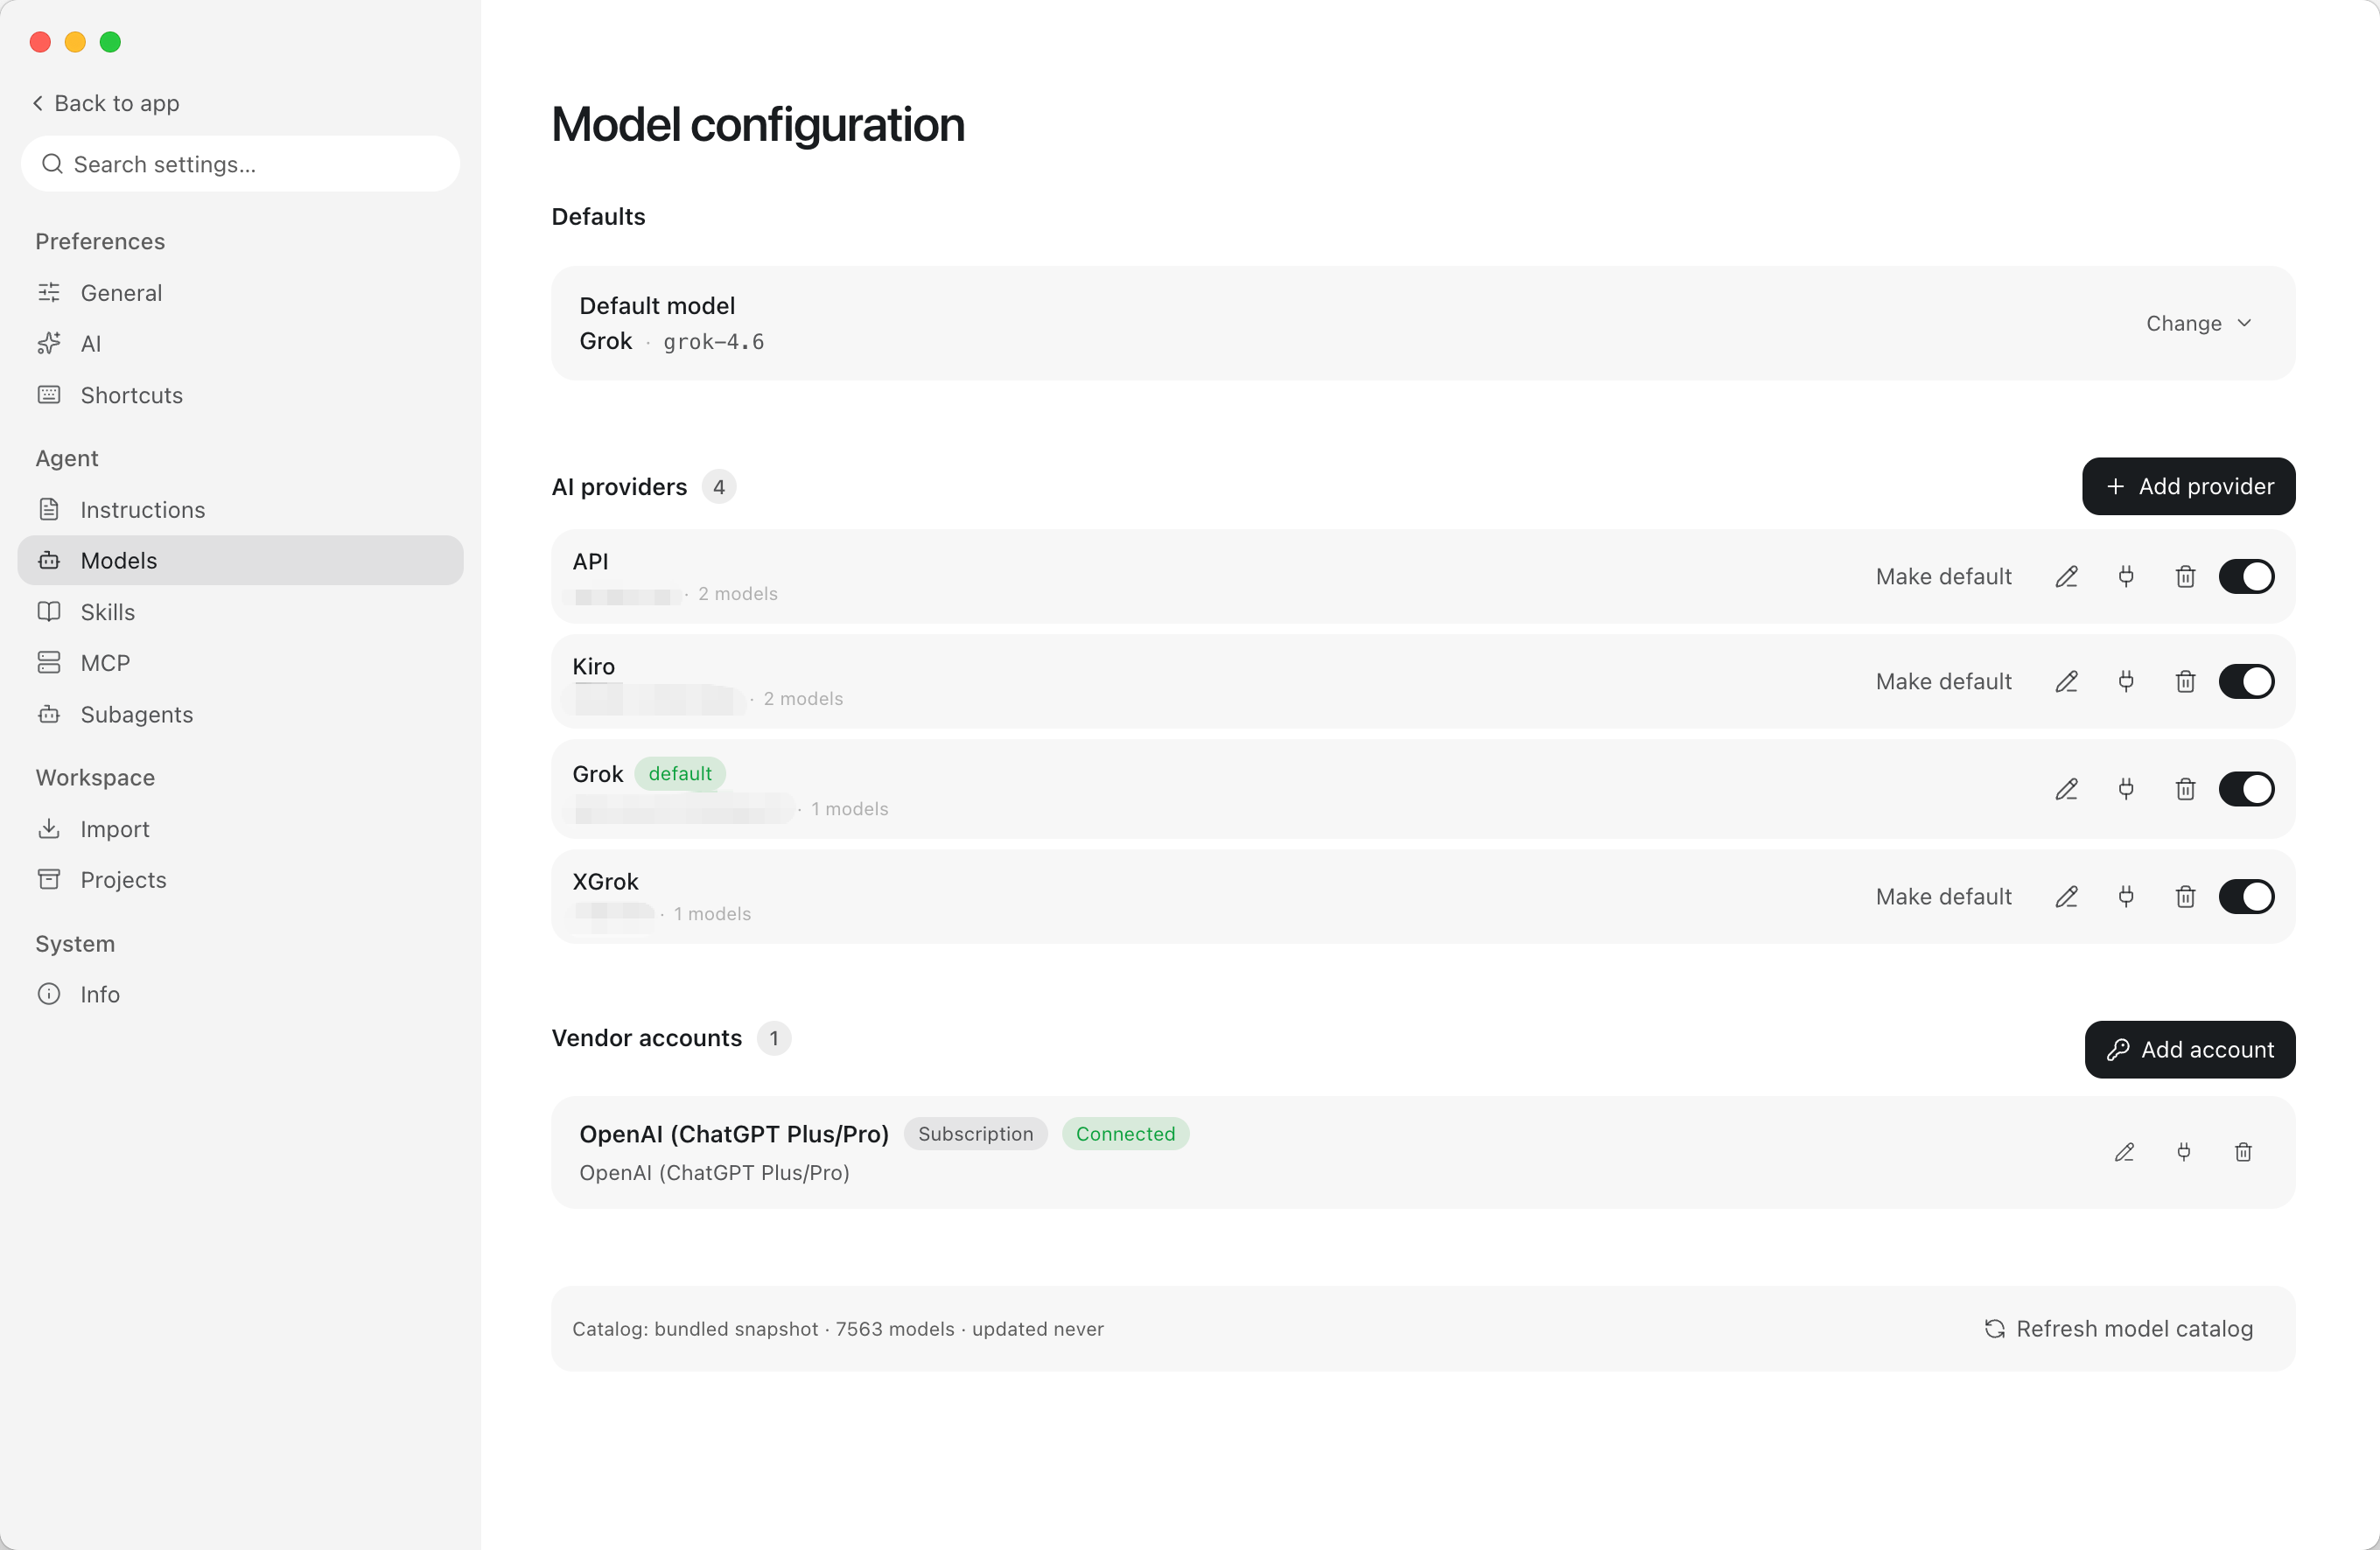Screen dimensions: 2380x1550
Task: Click the Add provider button
Action: (x=2188, y=486)
